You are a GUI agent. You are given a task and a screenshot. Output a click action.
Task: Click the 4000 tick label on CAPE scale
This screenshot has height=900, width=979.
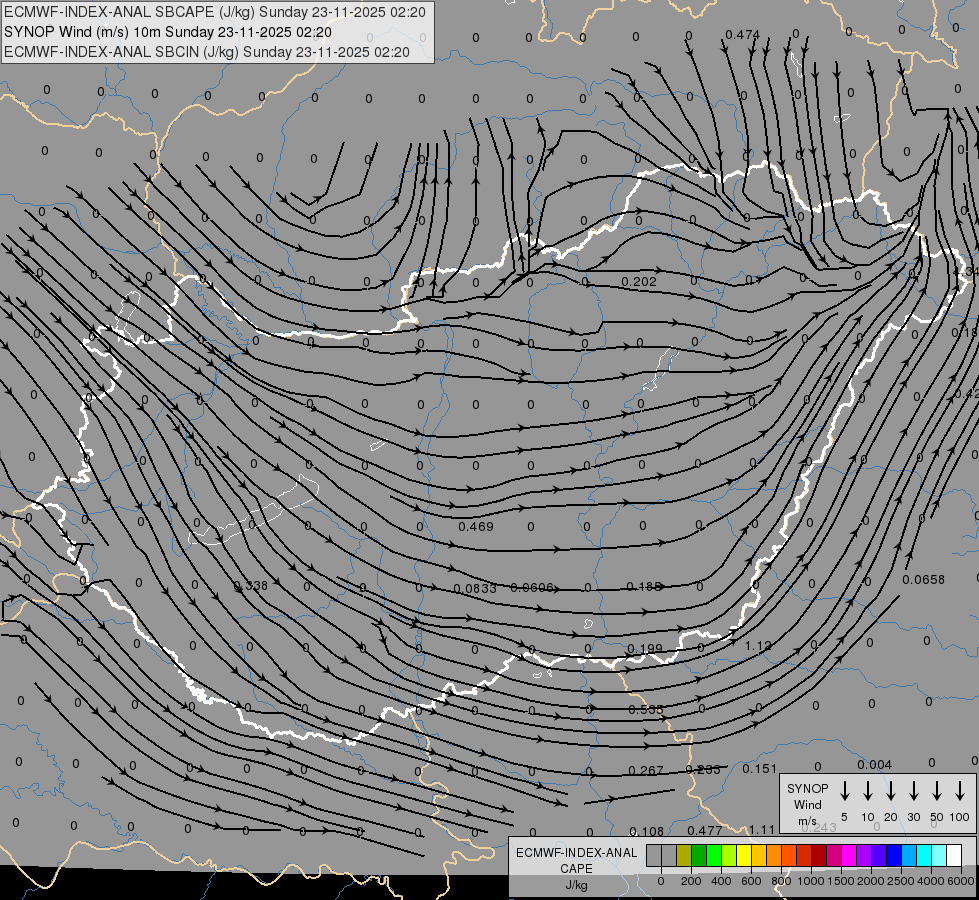coord(930,881)
